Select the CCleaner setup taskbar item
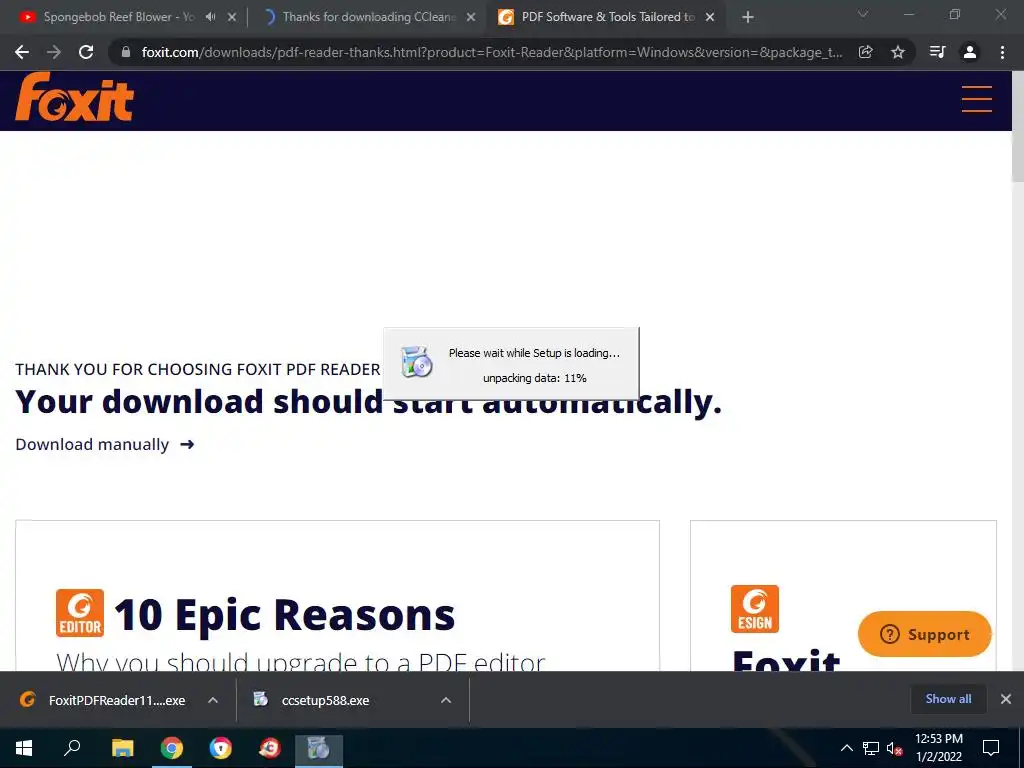1024x768 pixels. (319, 748)
